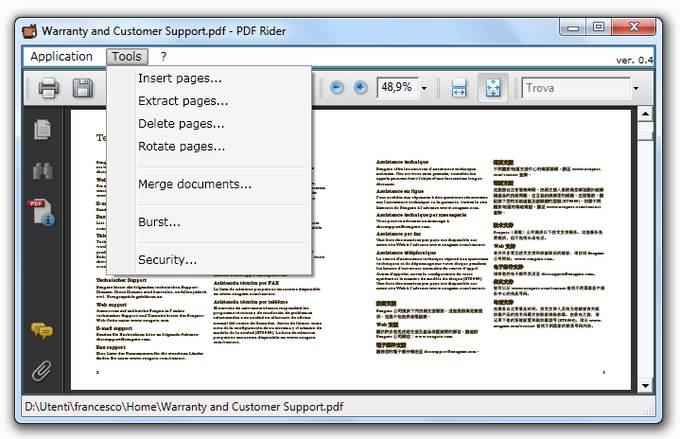Click the Print toolbar icon
Screen dimensions: 680x439
pyautogui.click(x=49, y=88)
